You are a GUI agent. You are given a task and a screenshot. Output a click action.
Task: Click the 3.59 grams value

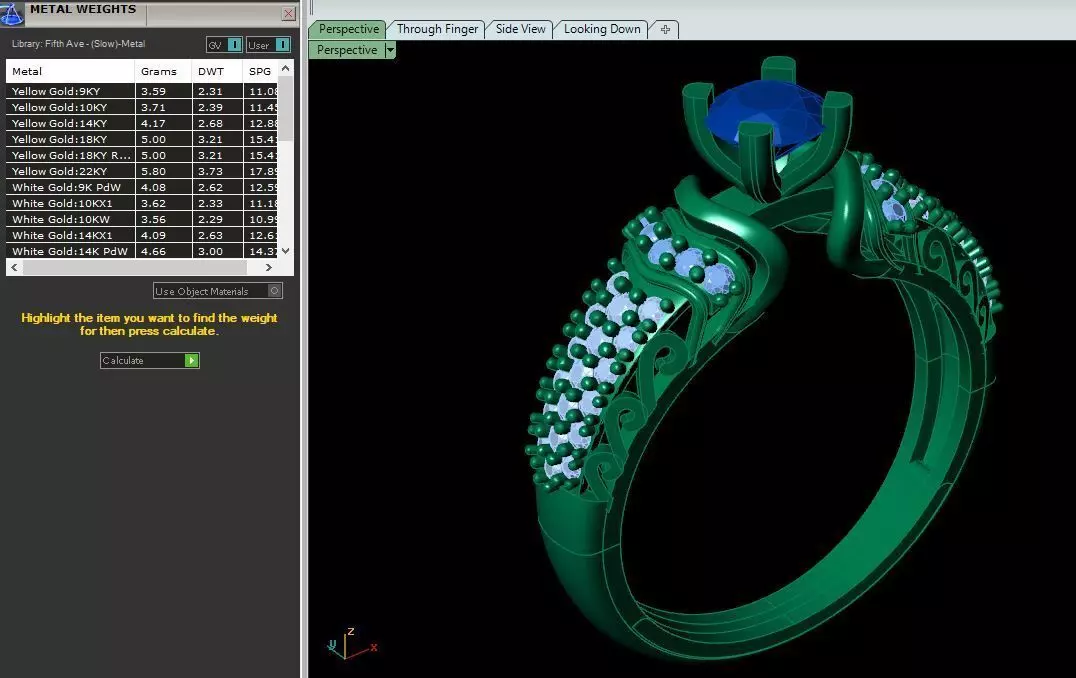[153, 91]
